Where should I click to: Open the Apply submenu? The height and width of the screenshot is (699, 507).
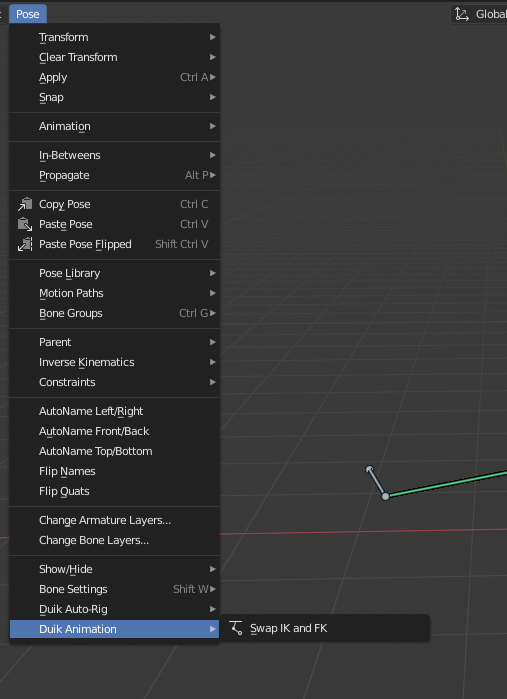coord(115,78)
